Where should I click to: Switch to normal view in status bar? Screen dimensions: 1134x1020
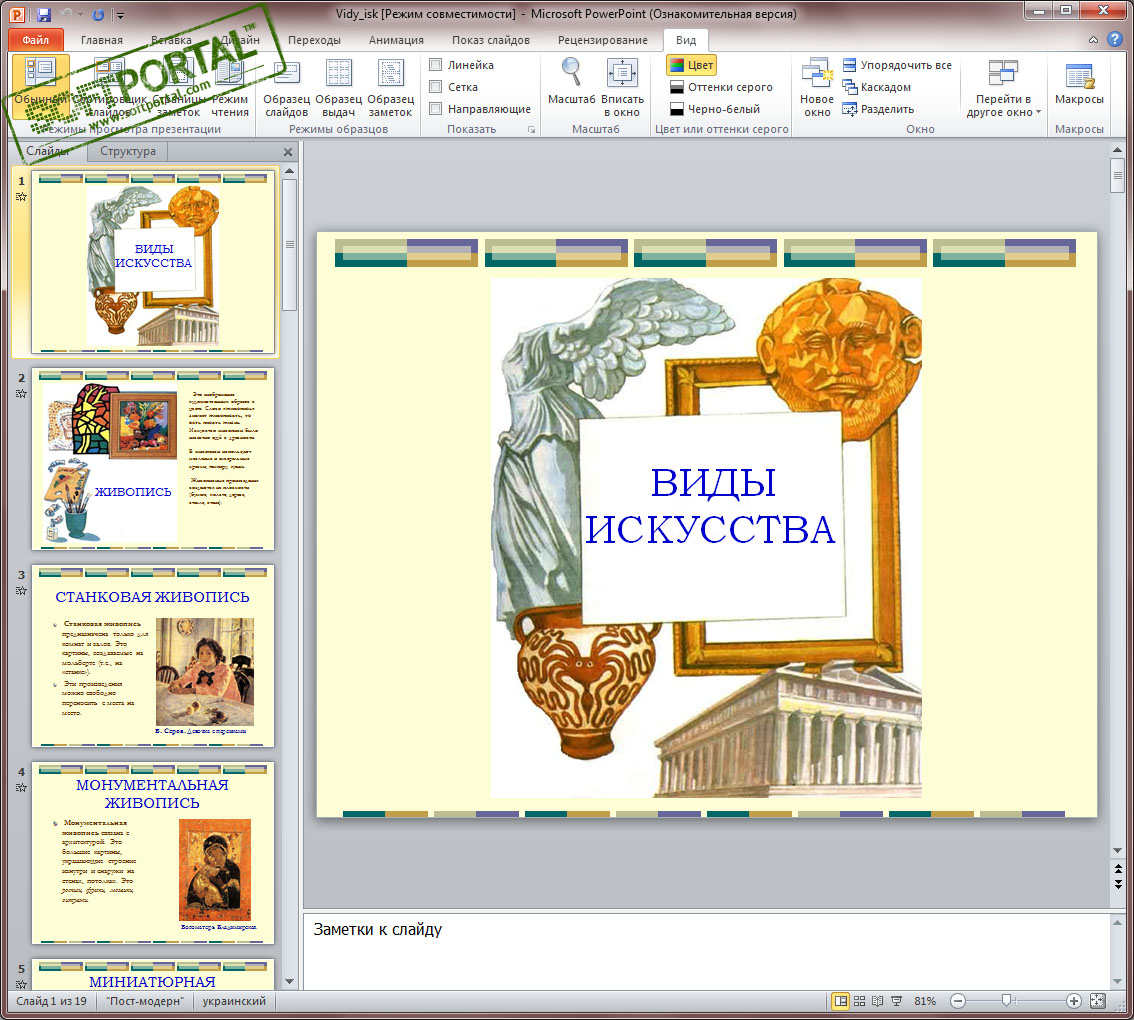840,1001
